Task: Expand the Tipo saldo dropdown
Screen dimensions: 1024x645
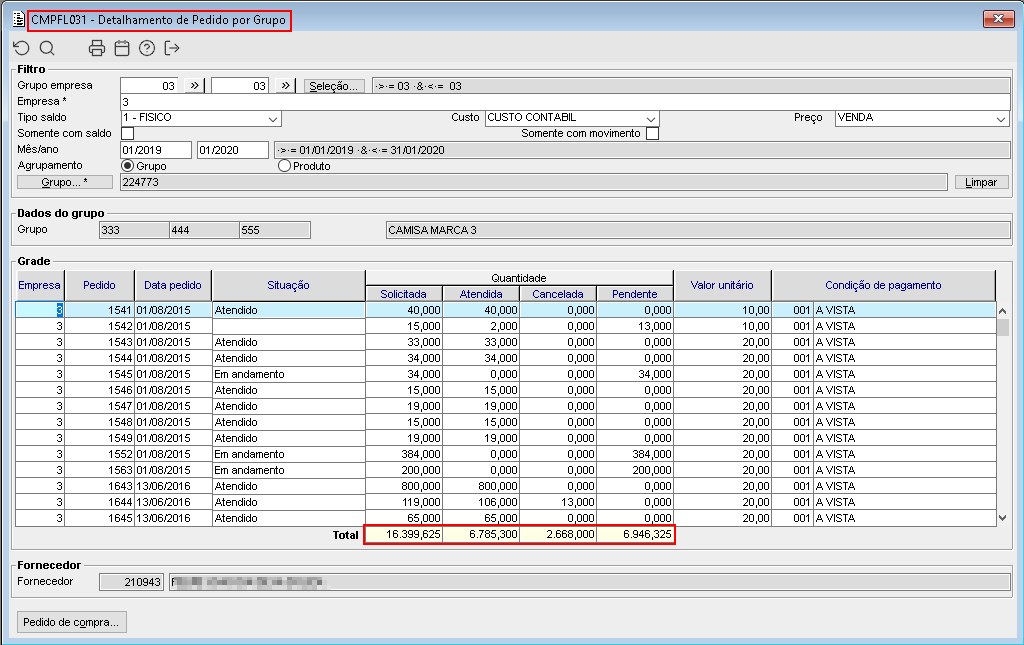Action: [273, 118]
